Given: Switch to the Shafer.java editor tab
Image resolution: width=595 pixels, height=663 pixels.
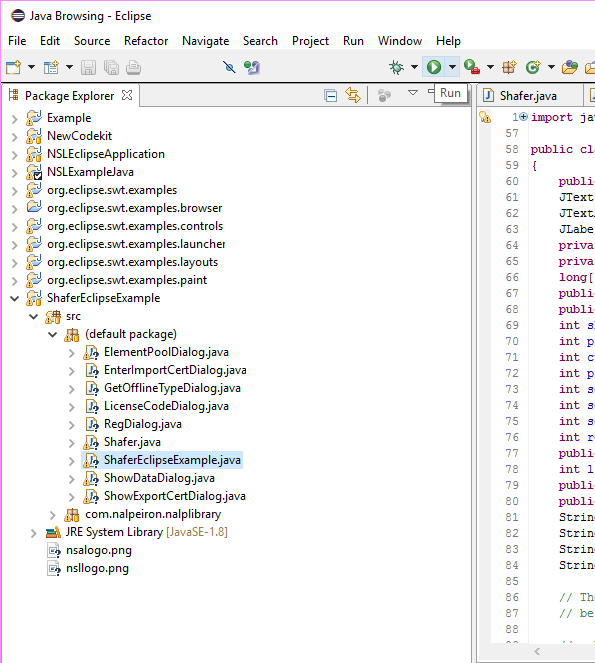Looking at the screenshot, I should pos(528,96).
